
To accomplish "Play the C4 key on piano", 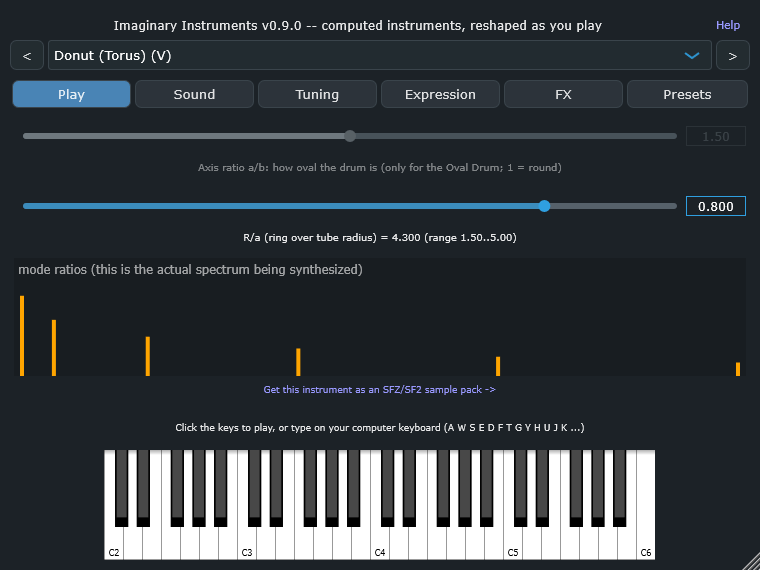I will pos(380,543).
